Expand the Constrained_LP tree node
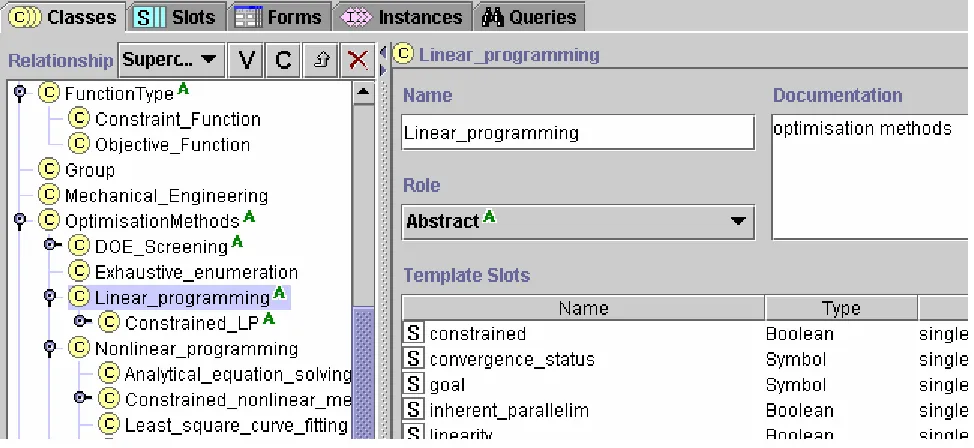Image resolution: width=974 pixels, height=448 pixels. [x=83, y=322]
